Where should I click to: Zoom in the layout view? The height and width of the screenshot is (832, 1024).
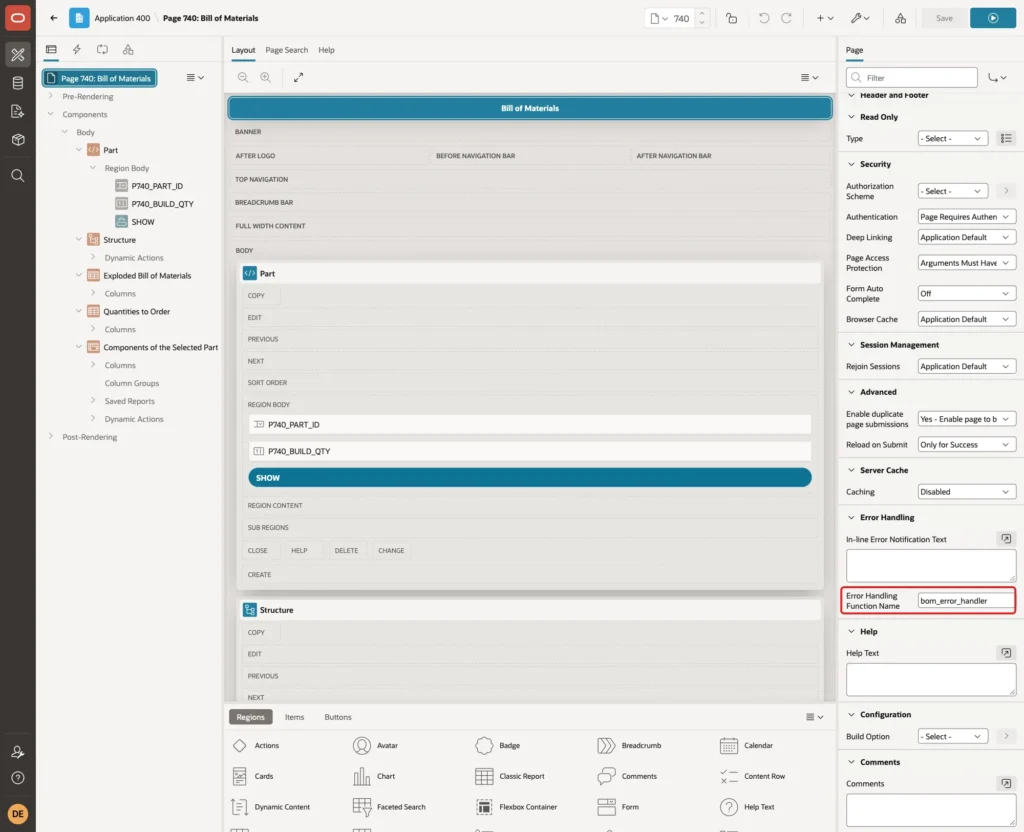(x=266, y=77)
